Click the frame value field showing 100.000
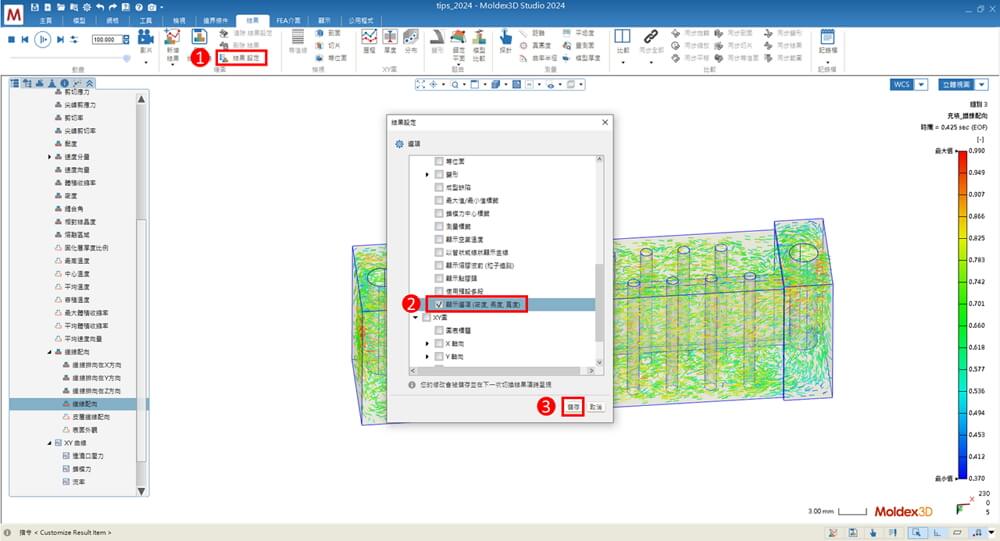Image resolution: width=1000 pixels, height=541 pixels. [x=106, y=40]
